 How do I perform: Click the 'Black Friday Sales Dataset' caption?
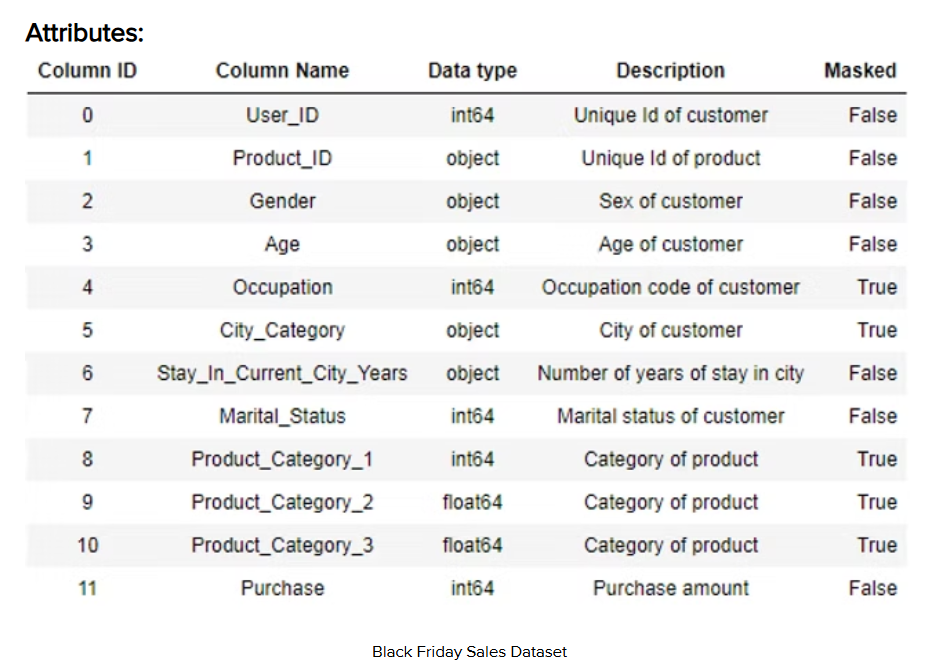pyautogui.click(x=469, y=652)
